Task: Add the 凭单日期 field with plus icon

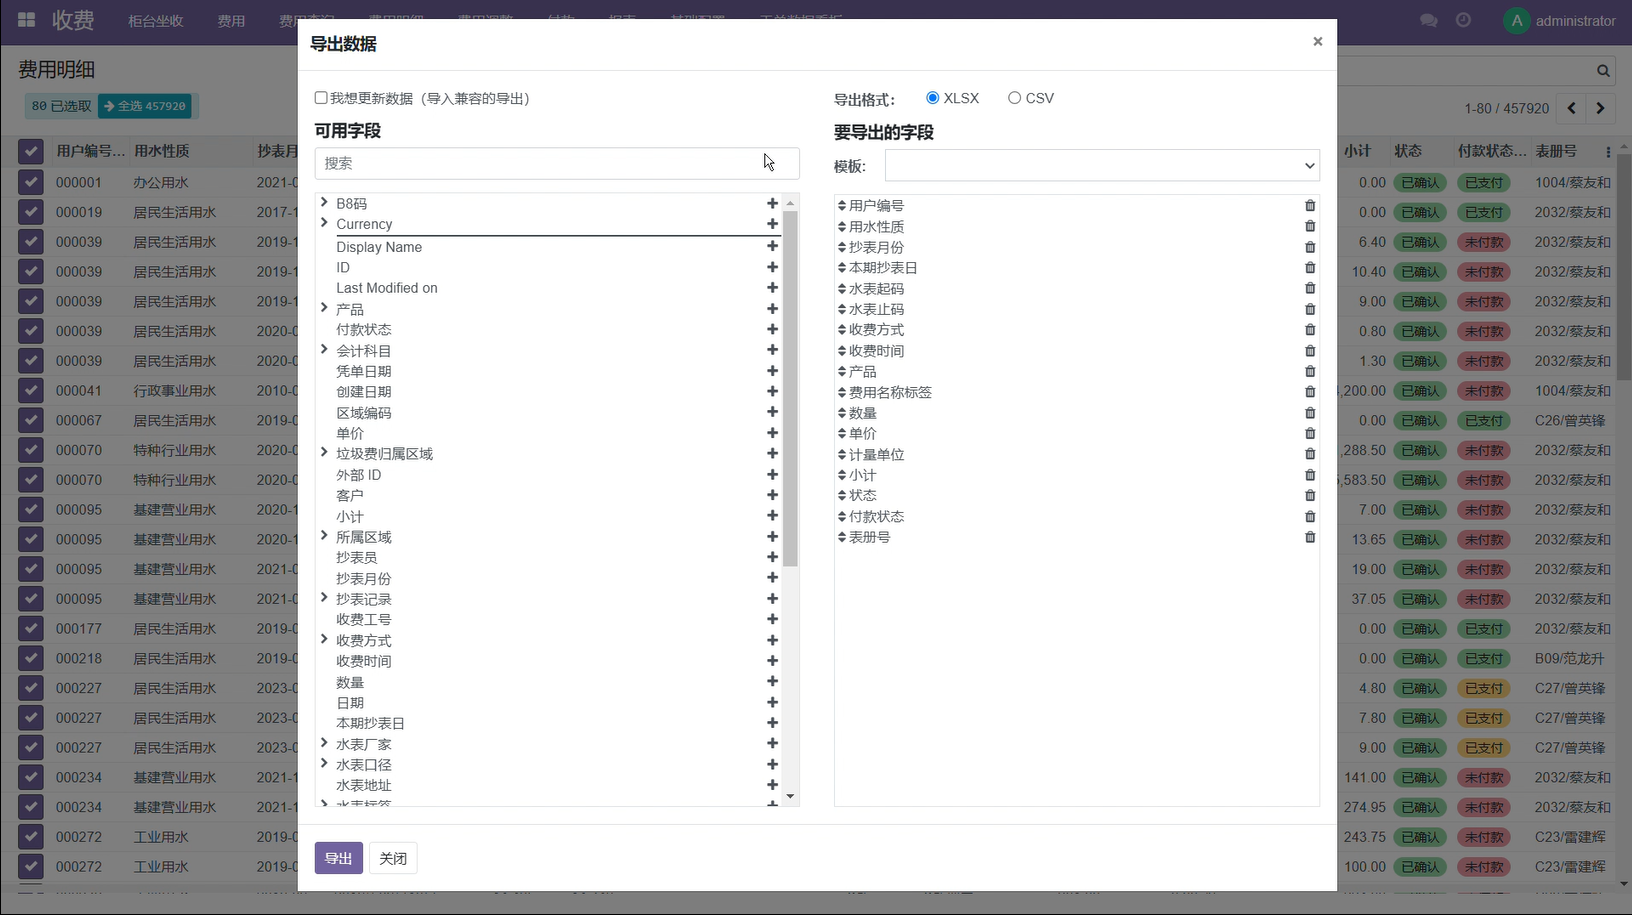Action: pos(772,371)
